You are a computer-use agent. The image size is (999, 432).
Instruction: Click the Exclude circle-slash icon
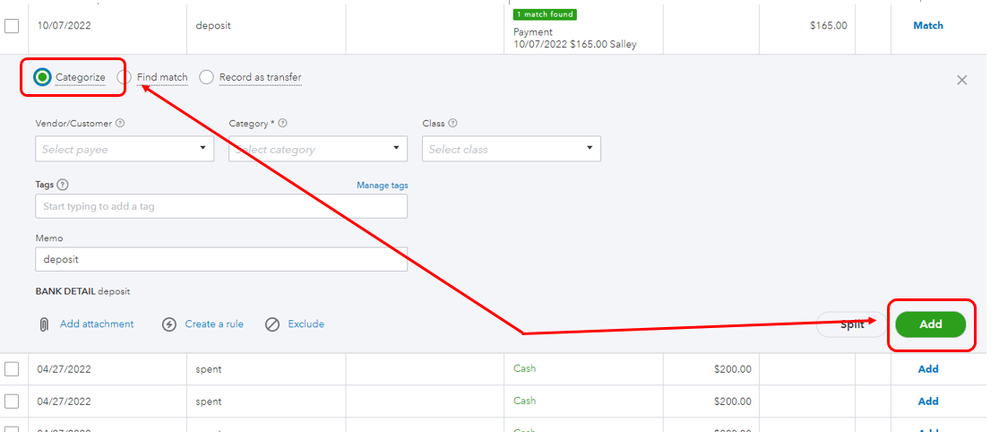(272, 324)
